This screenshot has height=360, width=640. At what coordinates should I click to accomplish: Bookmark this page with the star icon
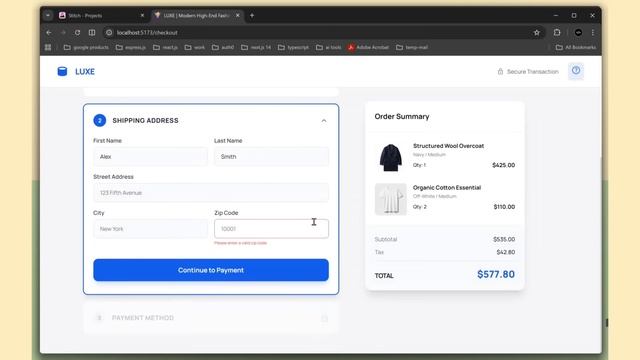(x=537, y=33)
